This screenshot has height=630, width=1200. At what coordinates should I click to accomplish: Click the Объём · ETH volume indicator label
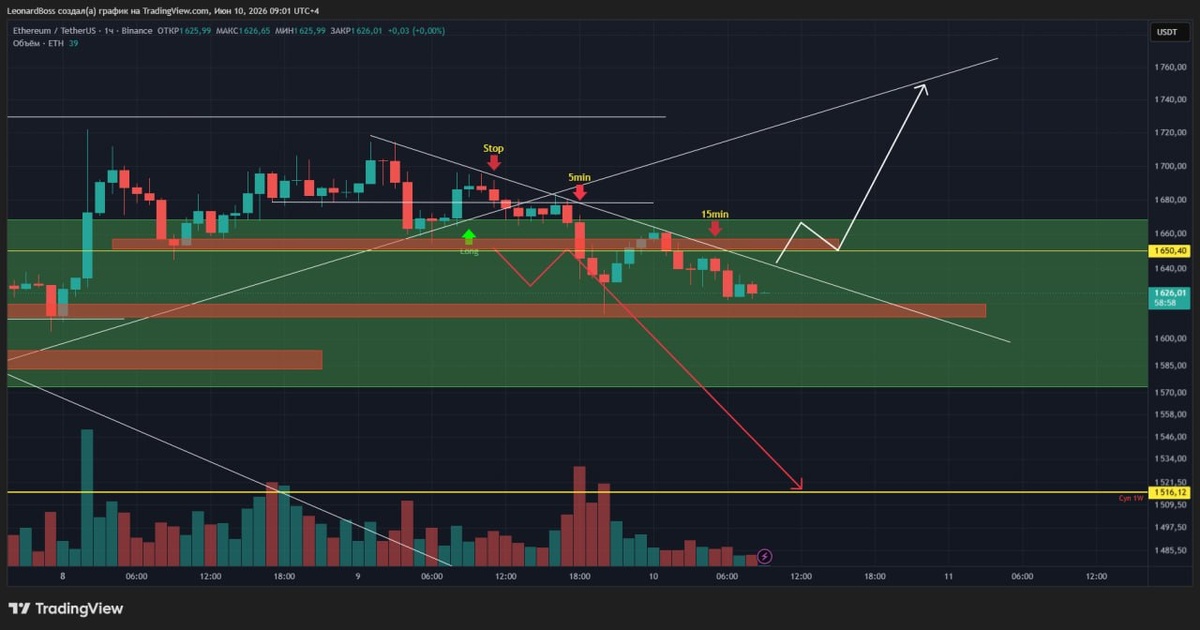(38, 43)
